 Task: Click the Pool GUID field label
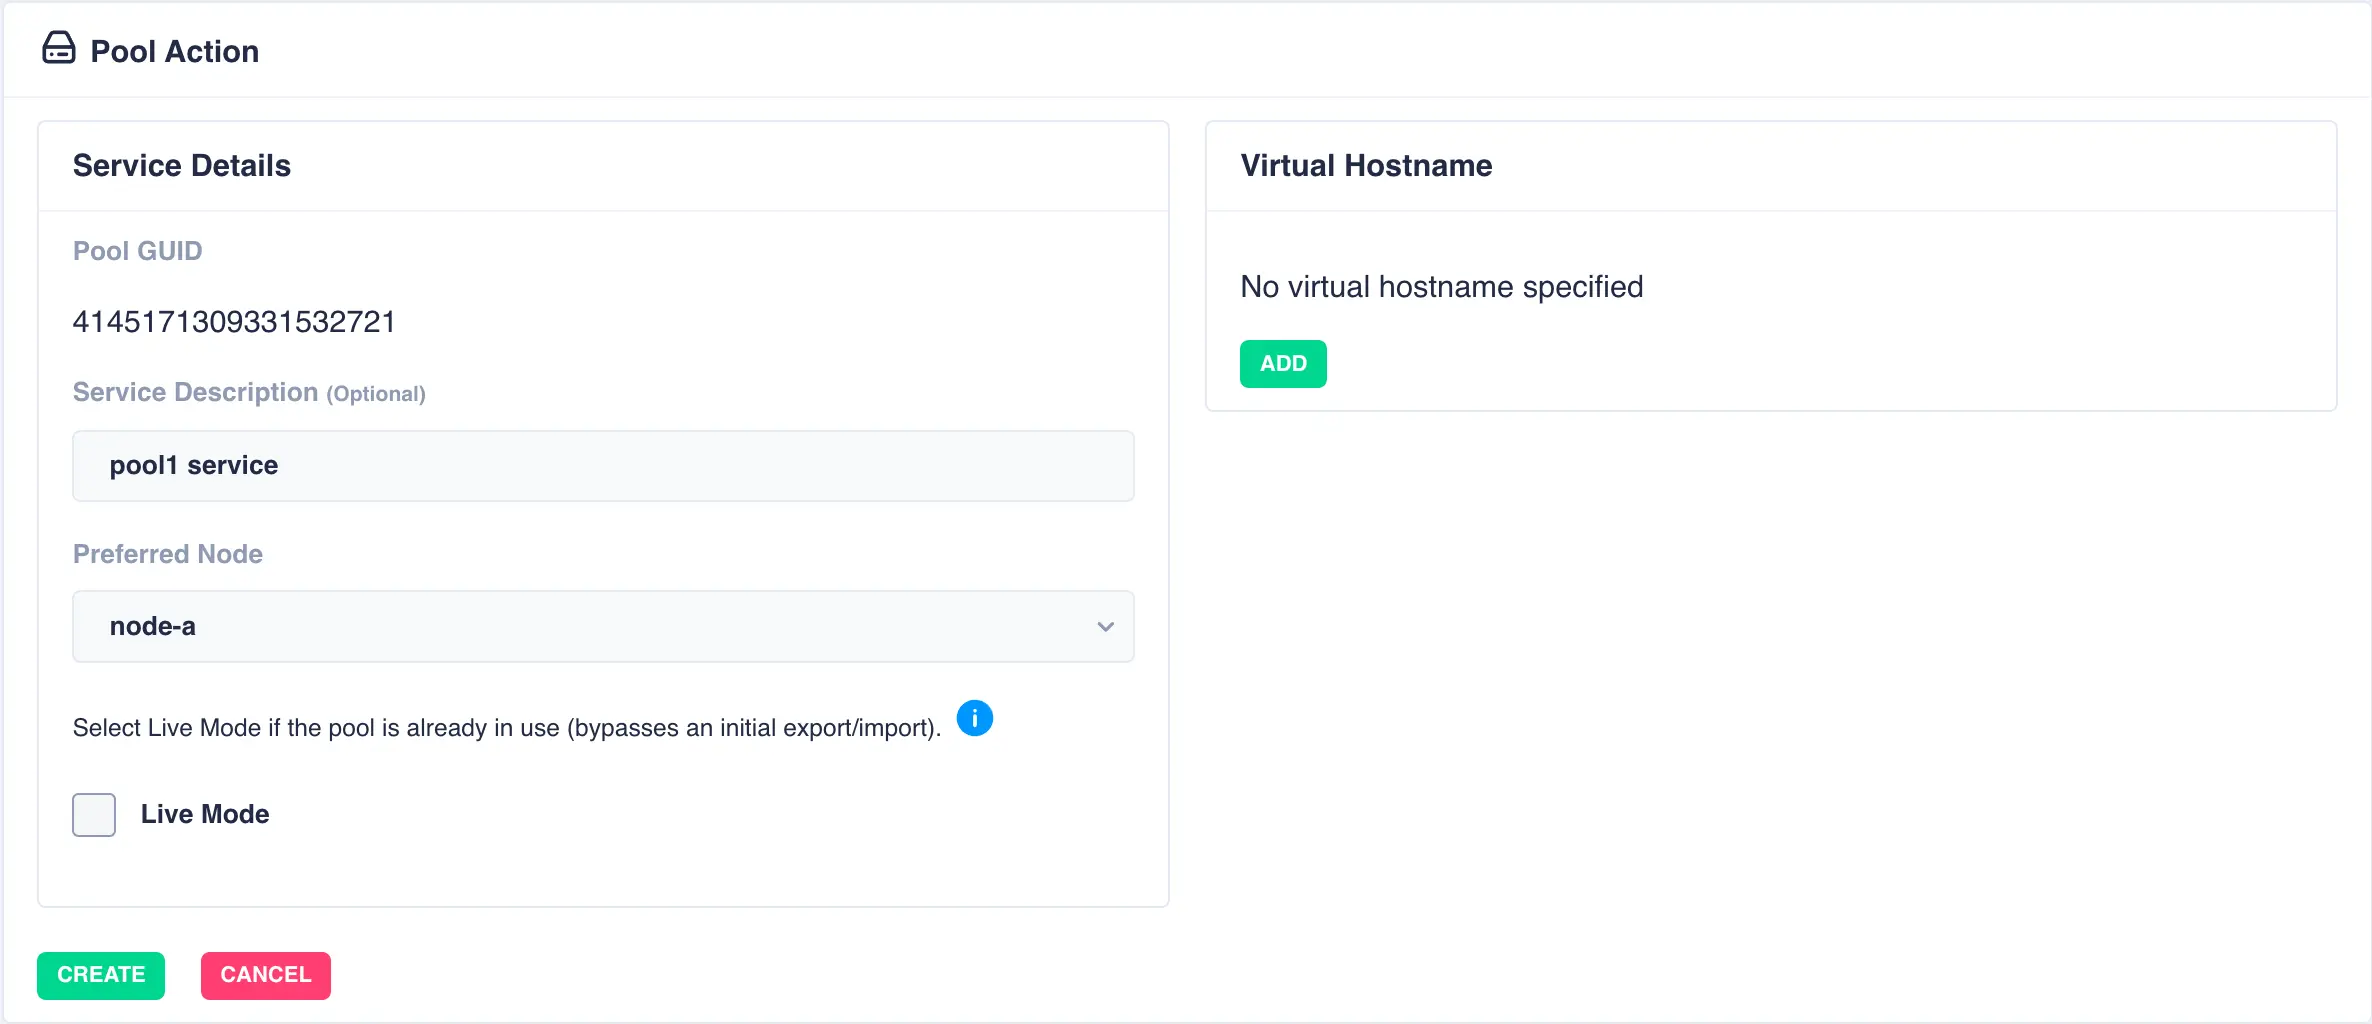tap(137, 251)
